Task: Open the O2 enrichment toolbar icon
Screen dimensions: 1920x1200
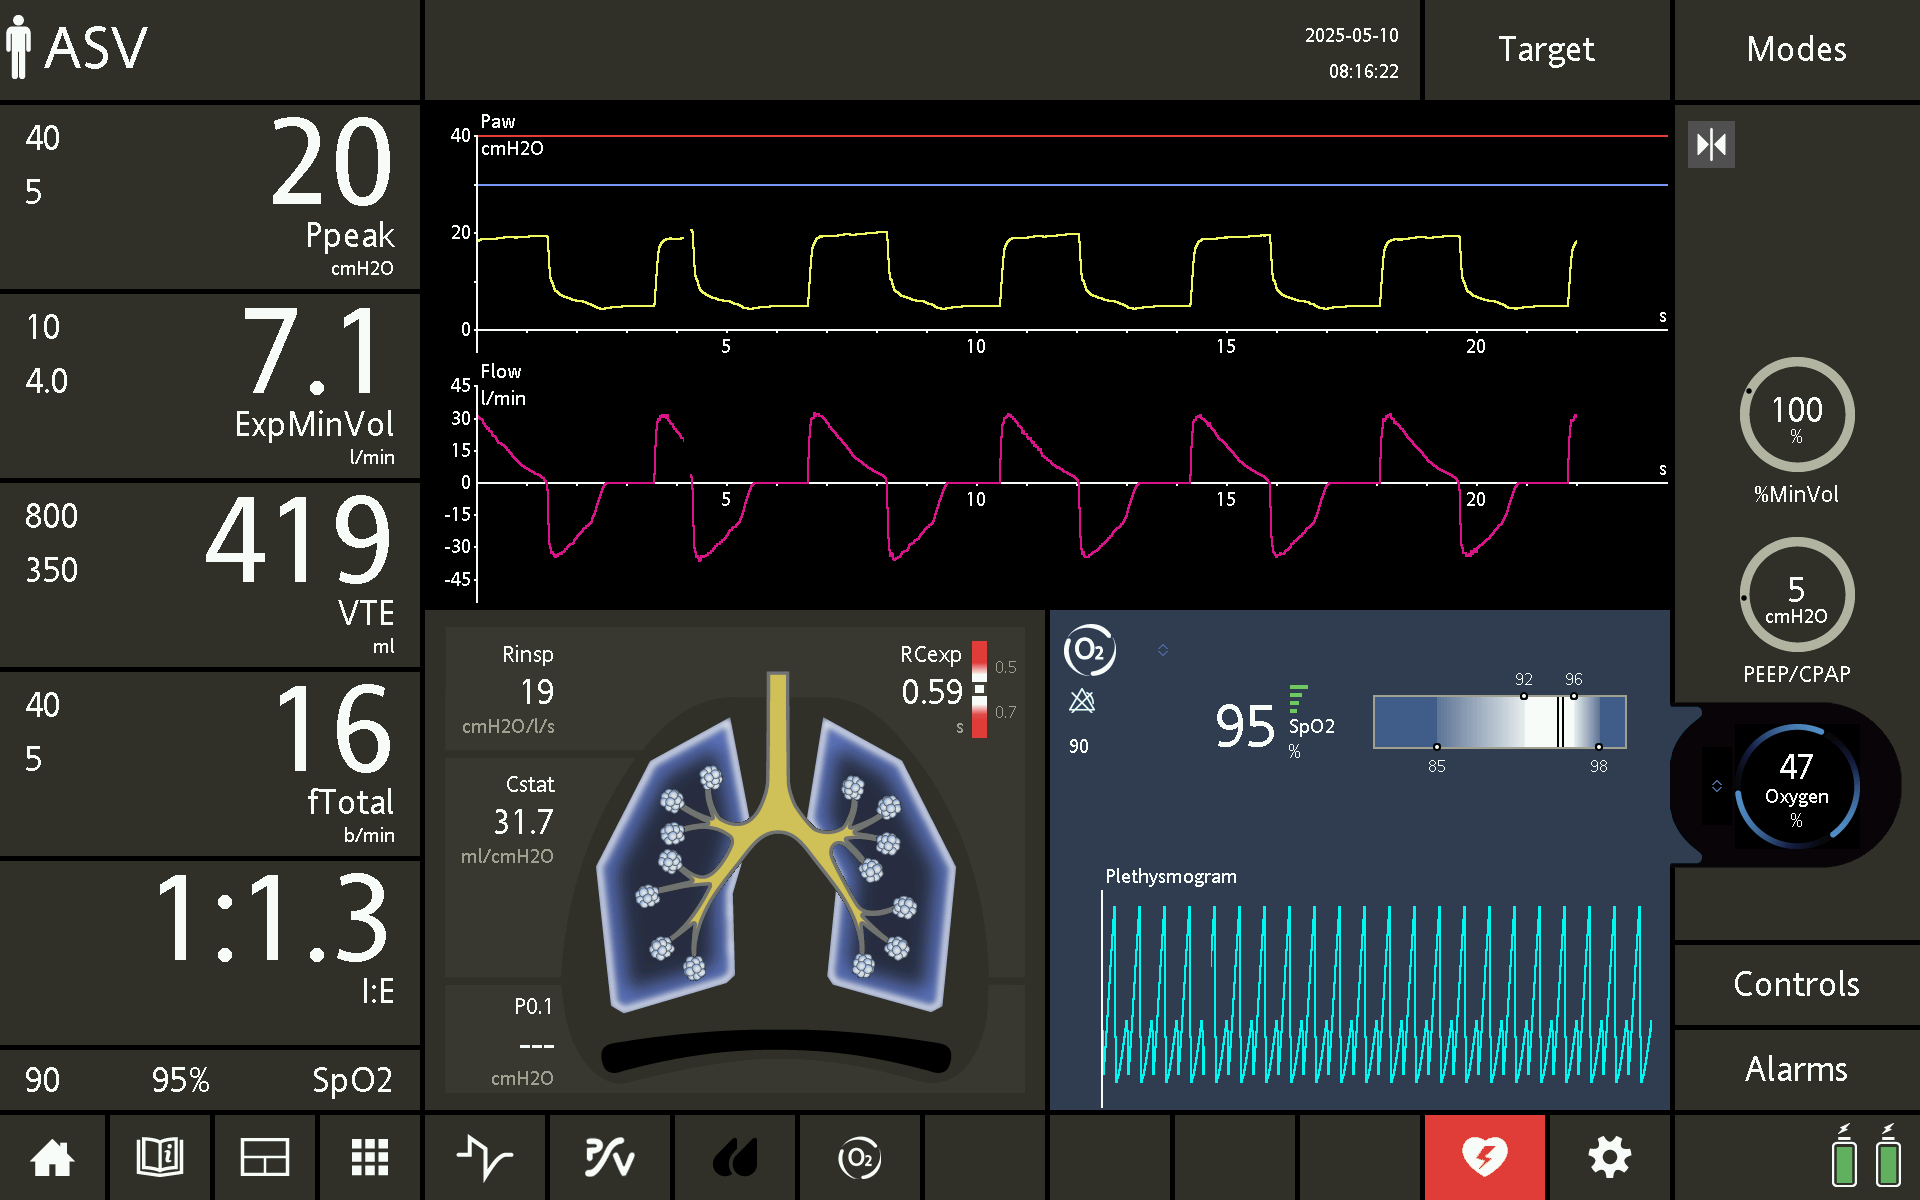Action: [x=860, y=1158]
